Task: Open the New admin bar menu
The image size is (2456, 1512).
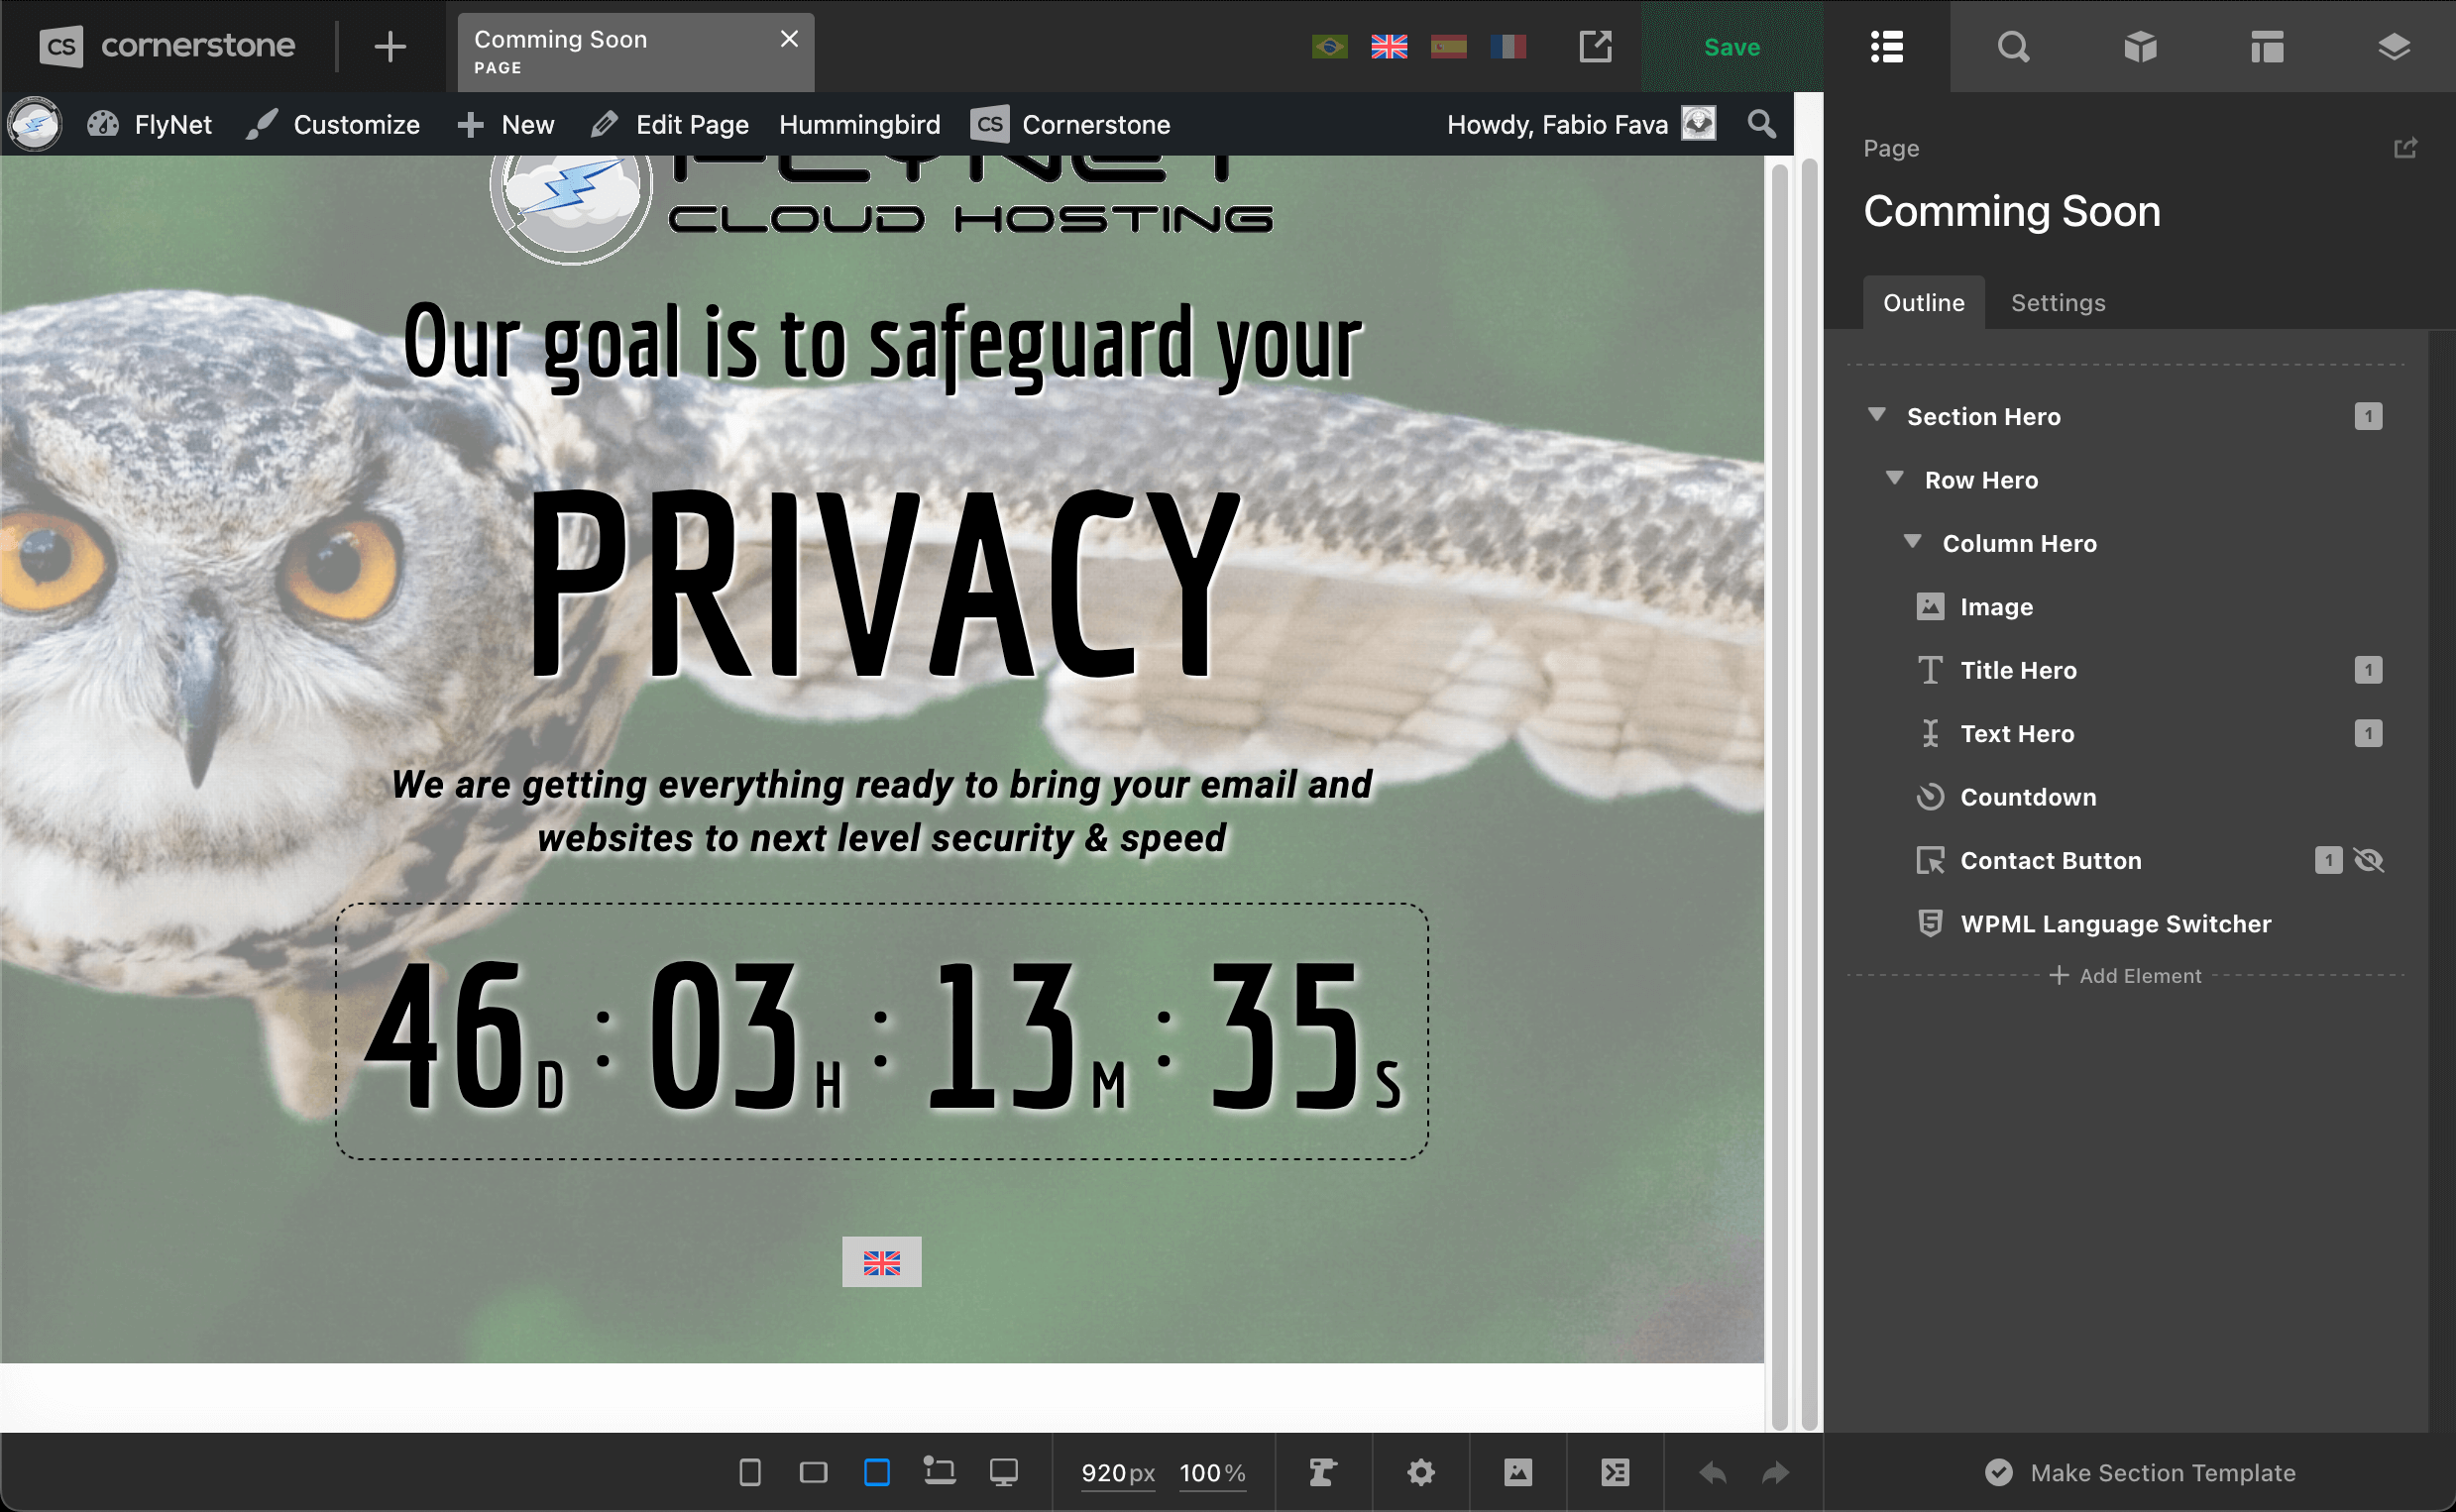Action: point(506,124)
